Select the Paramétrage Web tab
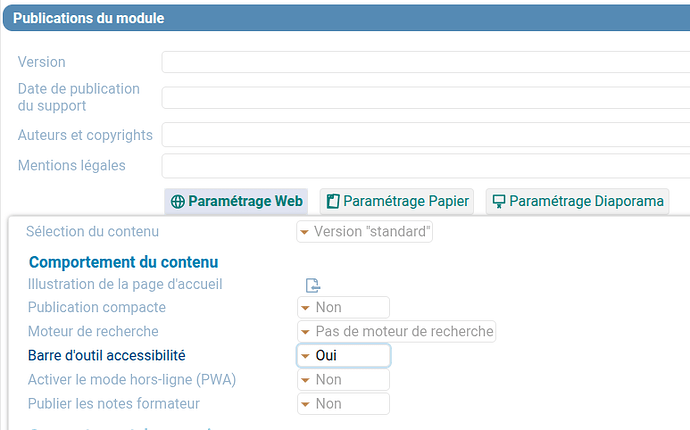Screen dimensions: 690x430 click(237, 201)
